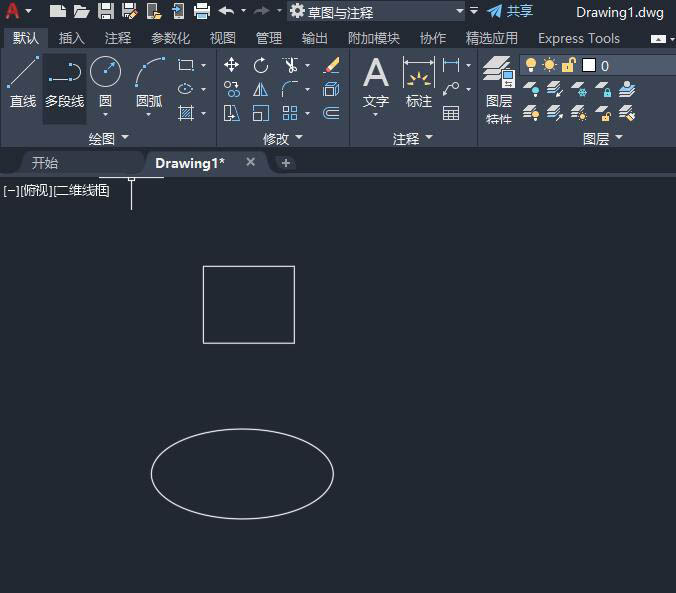Select the Leader tool
Image resolution: width=676 pixels, height=593 pixels.
coord(451,89)
